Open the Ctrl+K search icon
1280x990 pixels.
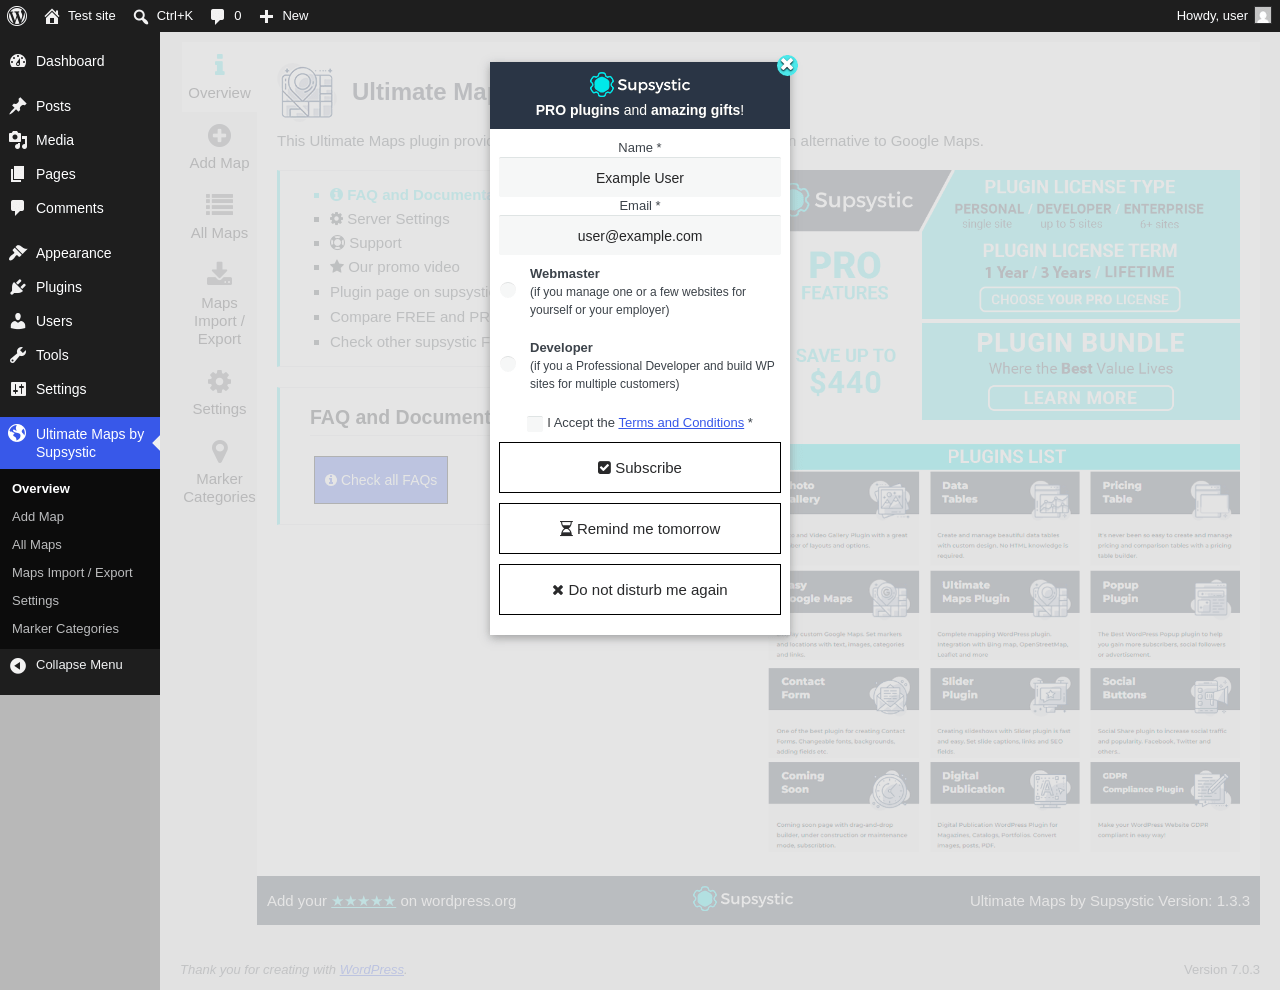pyautogui.click(x=141, y=16)
